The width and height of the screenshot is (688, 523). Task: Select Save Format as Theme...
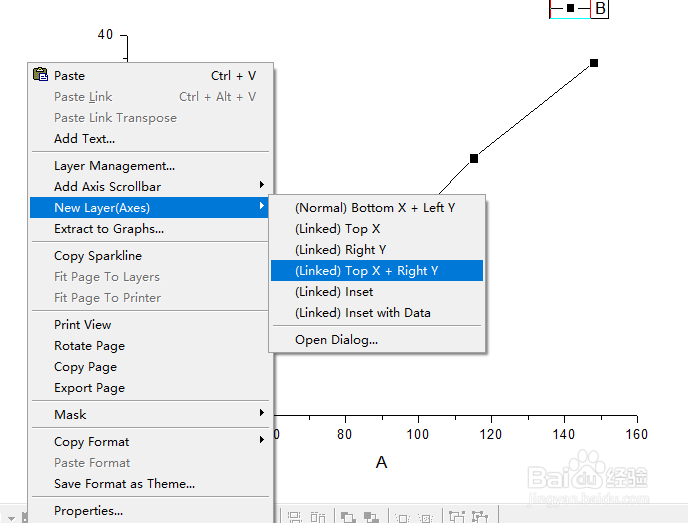(150, 484)
